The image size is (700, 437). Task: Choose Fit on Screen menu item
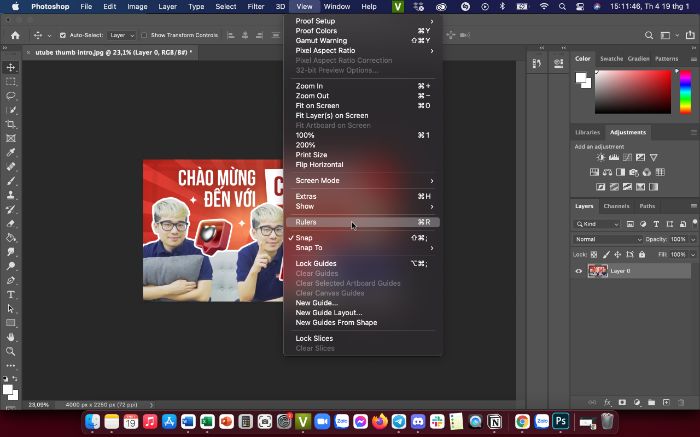tap(362, 106)
